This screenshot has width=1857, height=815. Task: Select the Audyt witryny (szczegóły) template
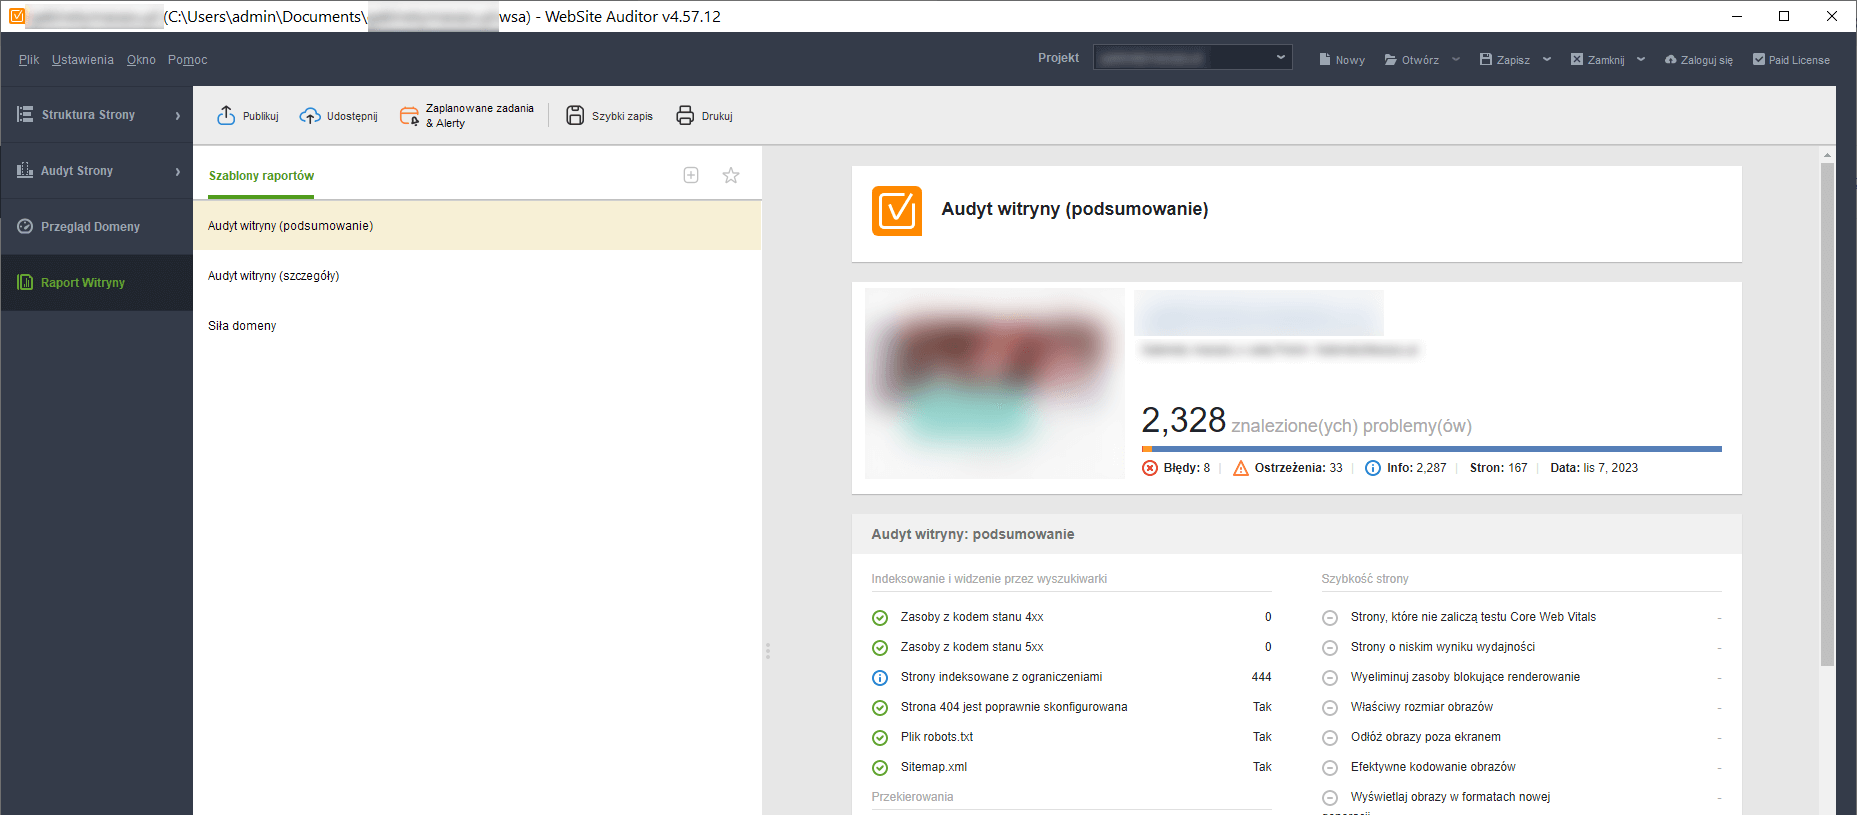coord(274,276)
